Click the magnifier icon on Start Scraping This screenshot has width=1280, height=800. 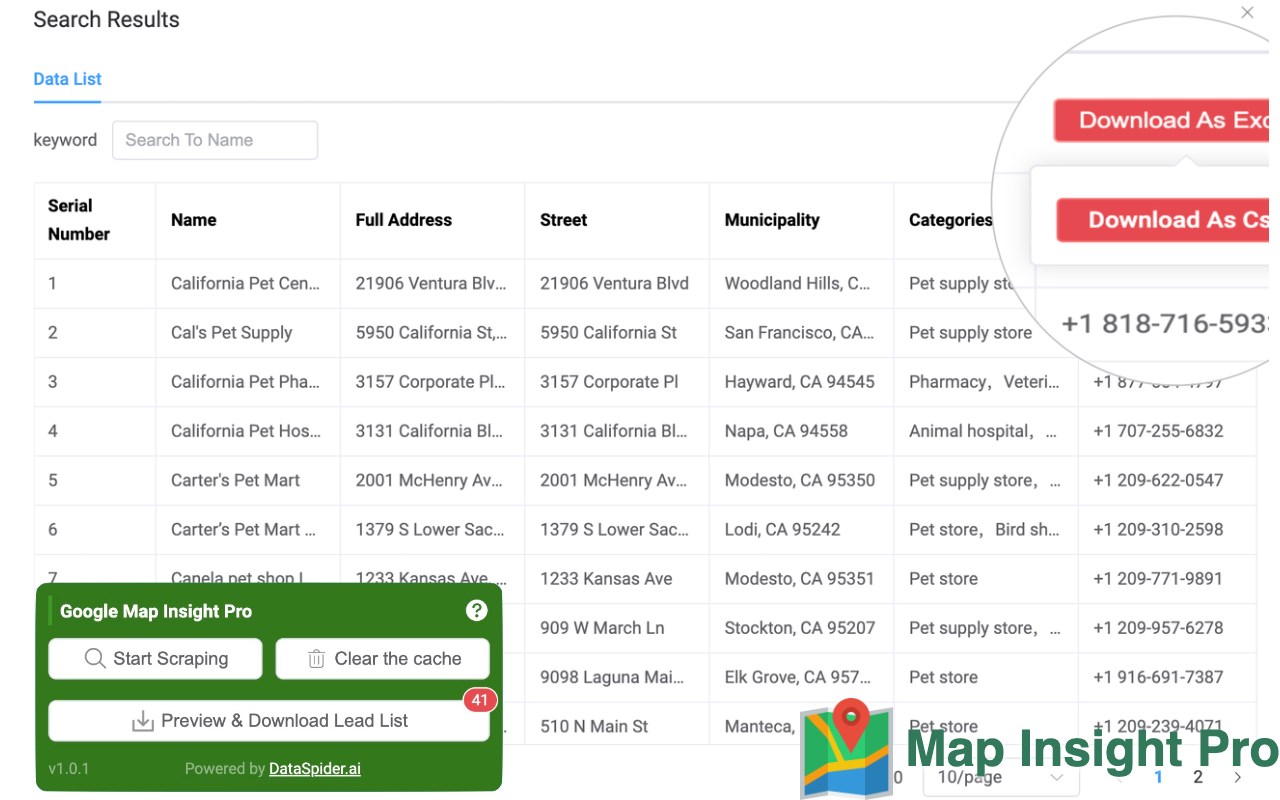click(x=95, y=659)
